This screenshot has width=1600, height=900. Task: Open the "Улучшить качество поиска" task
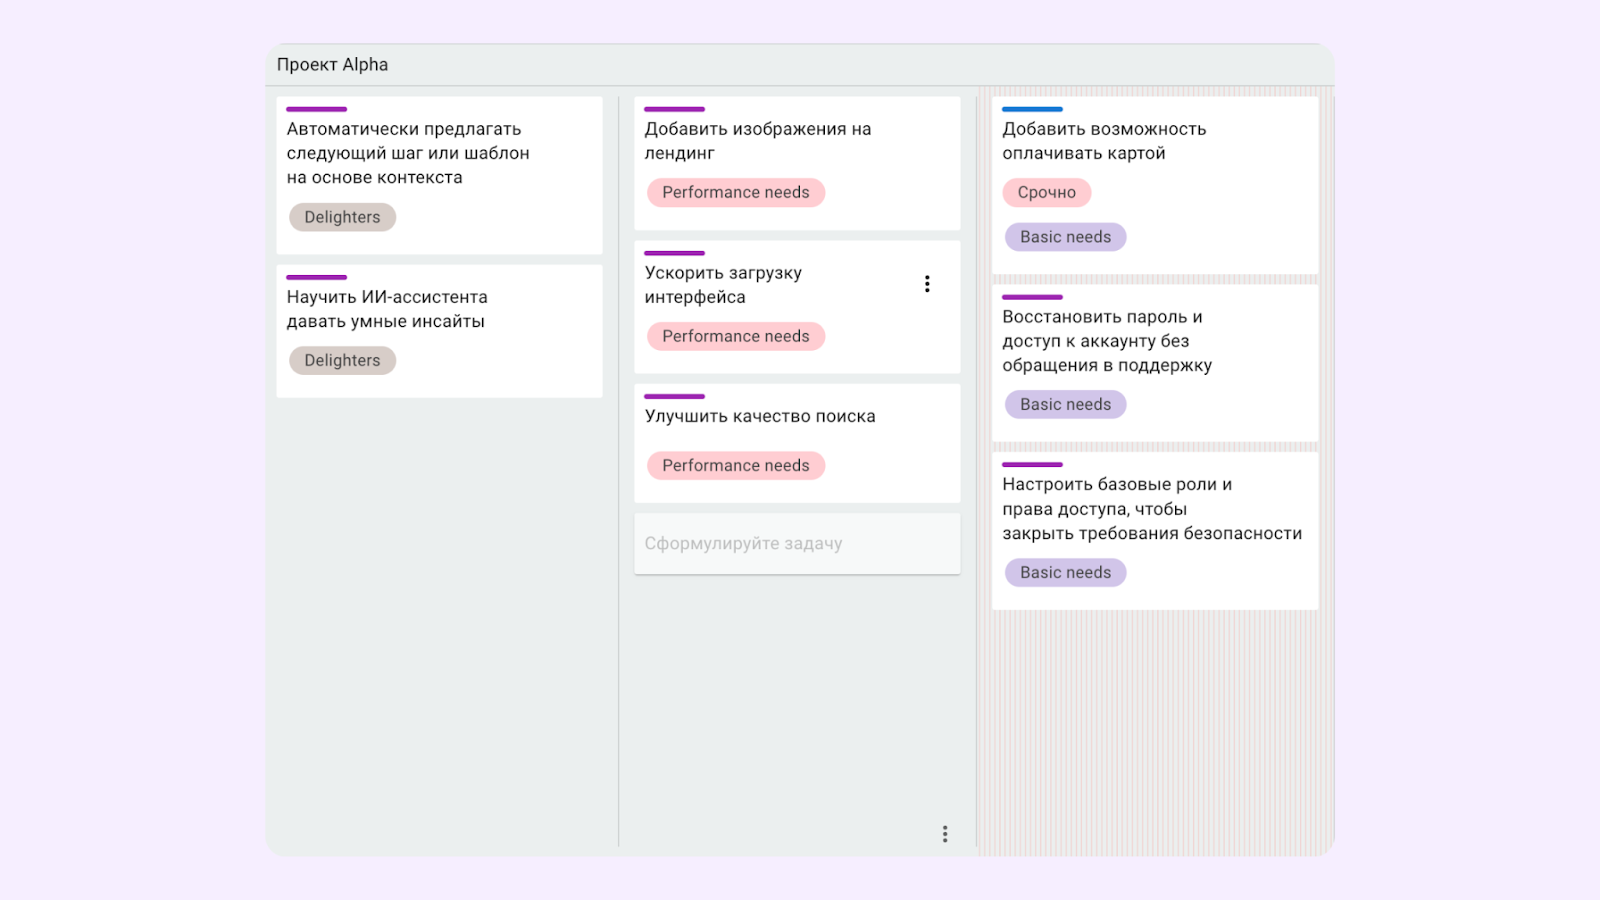tap(759, 417)
